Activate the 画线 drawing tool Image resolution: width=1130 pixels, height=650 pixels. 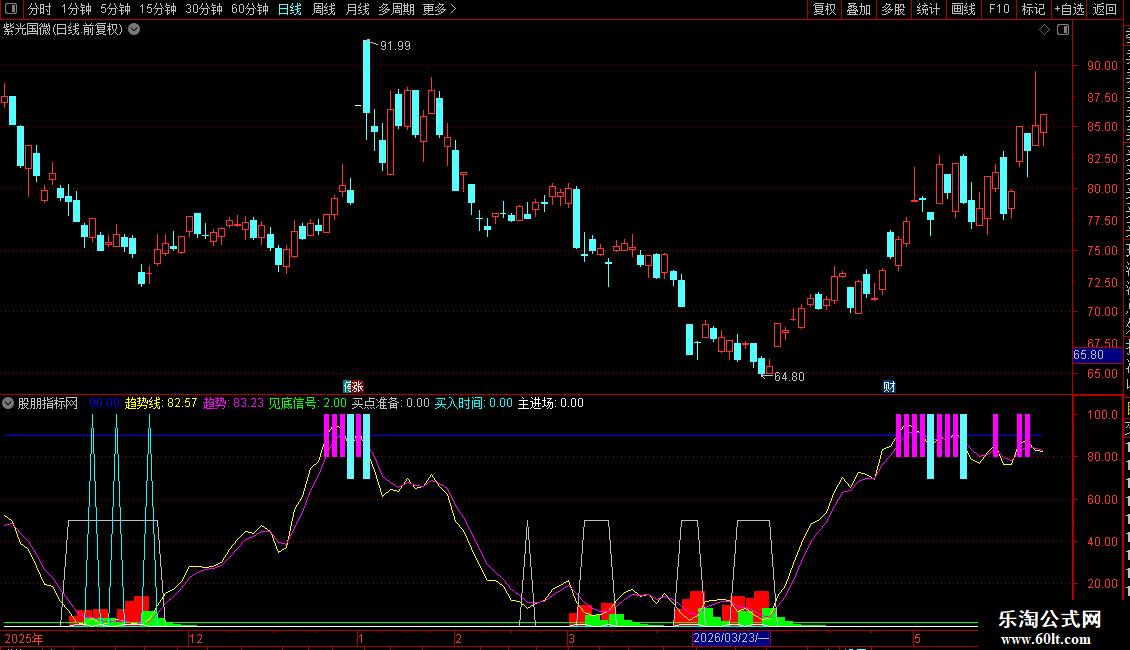[963, 9]
